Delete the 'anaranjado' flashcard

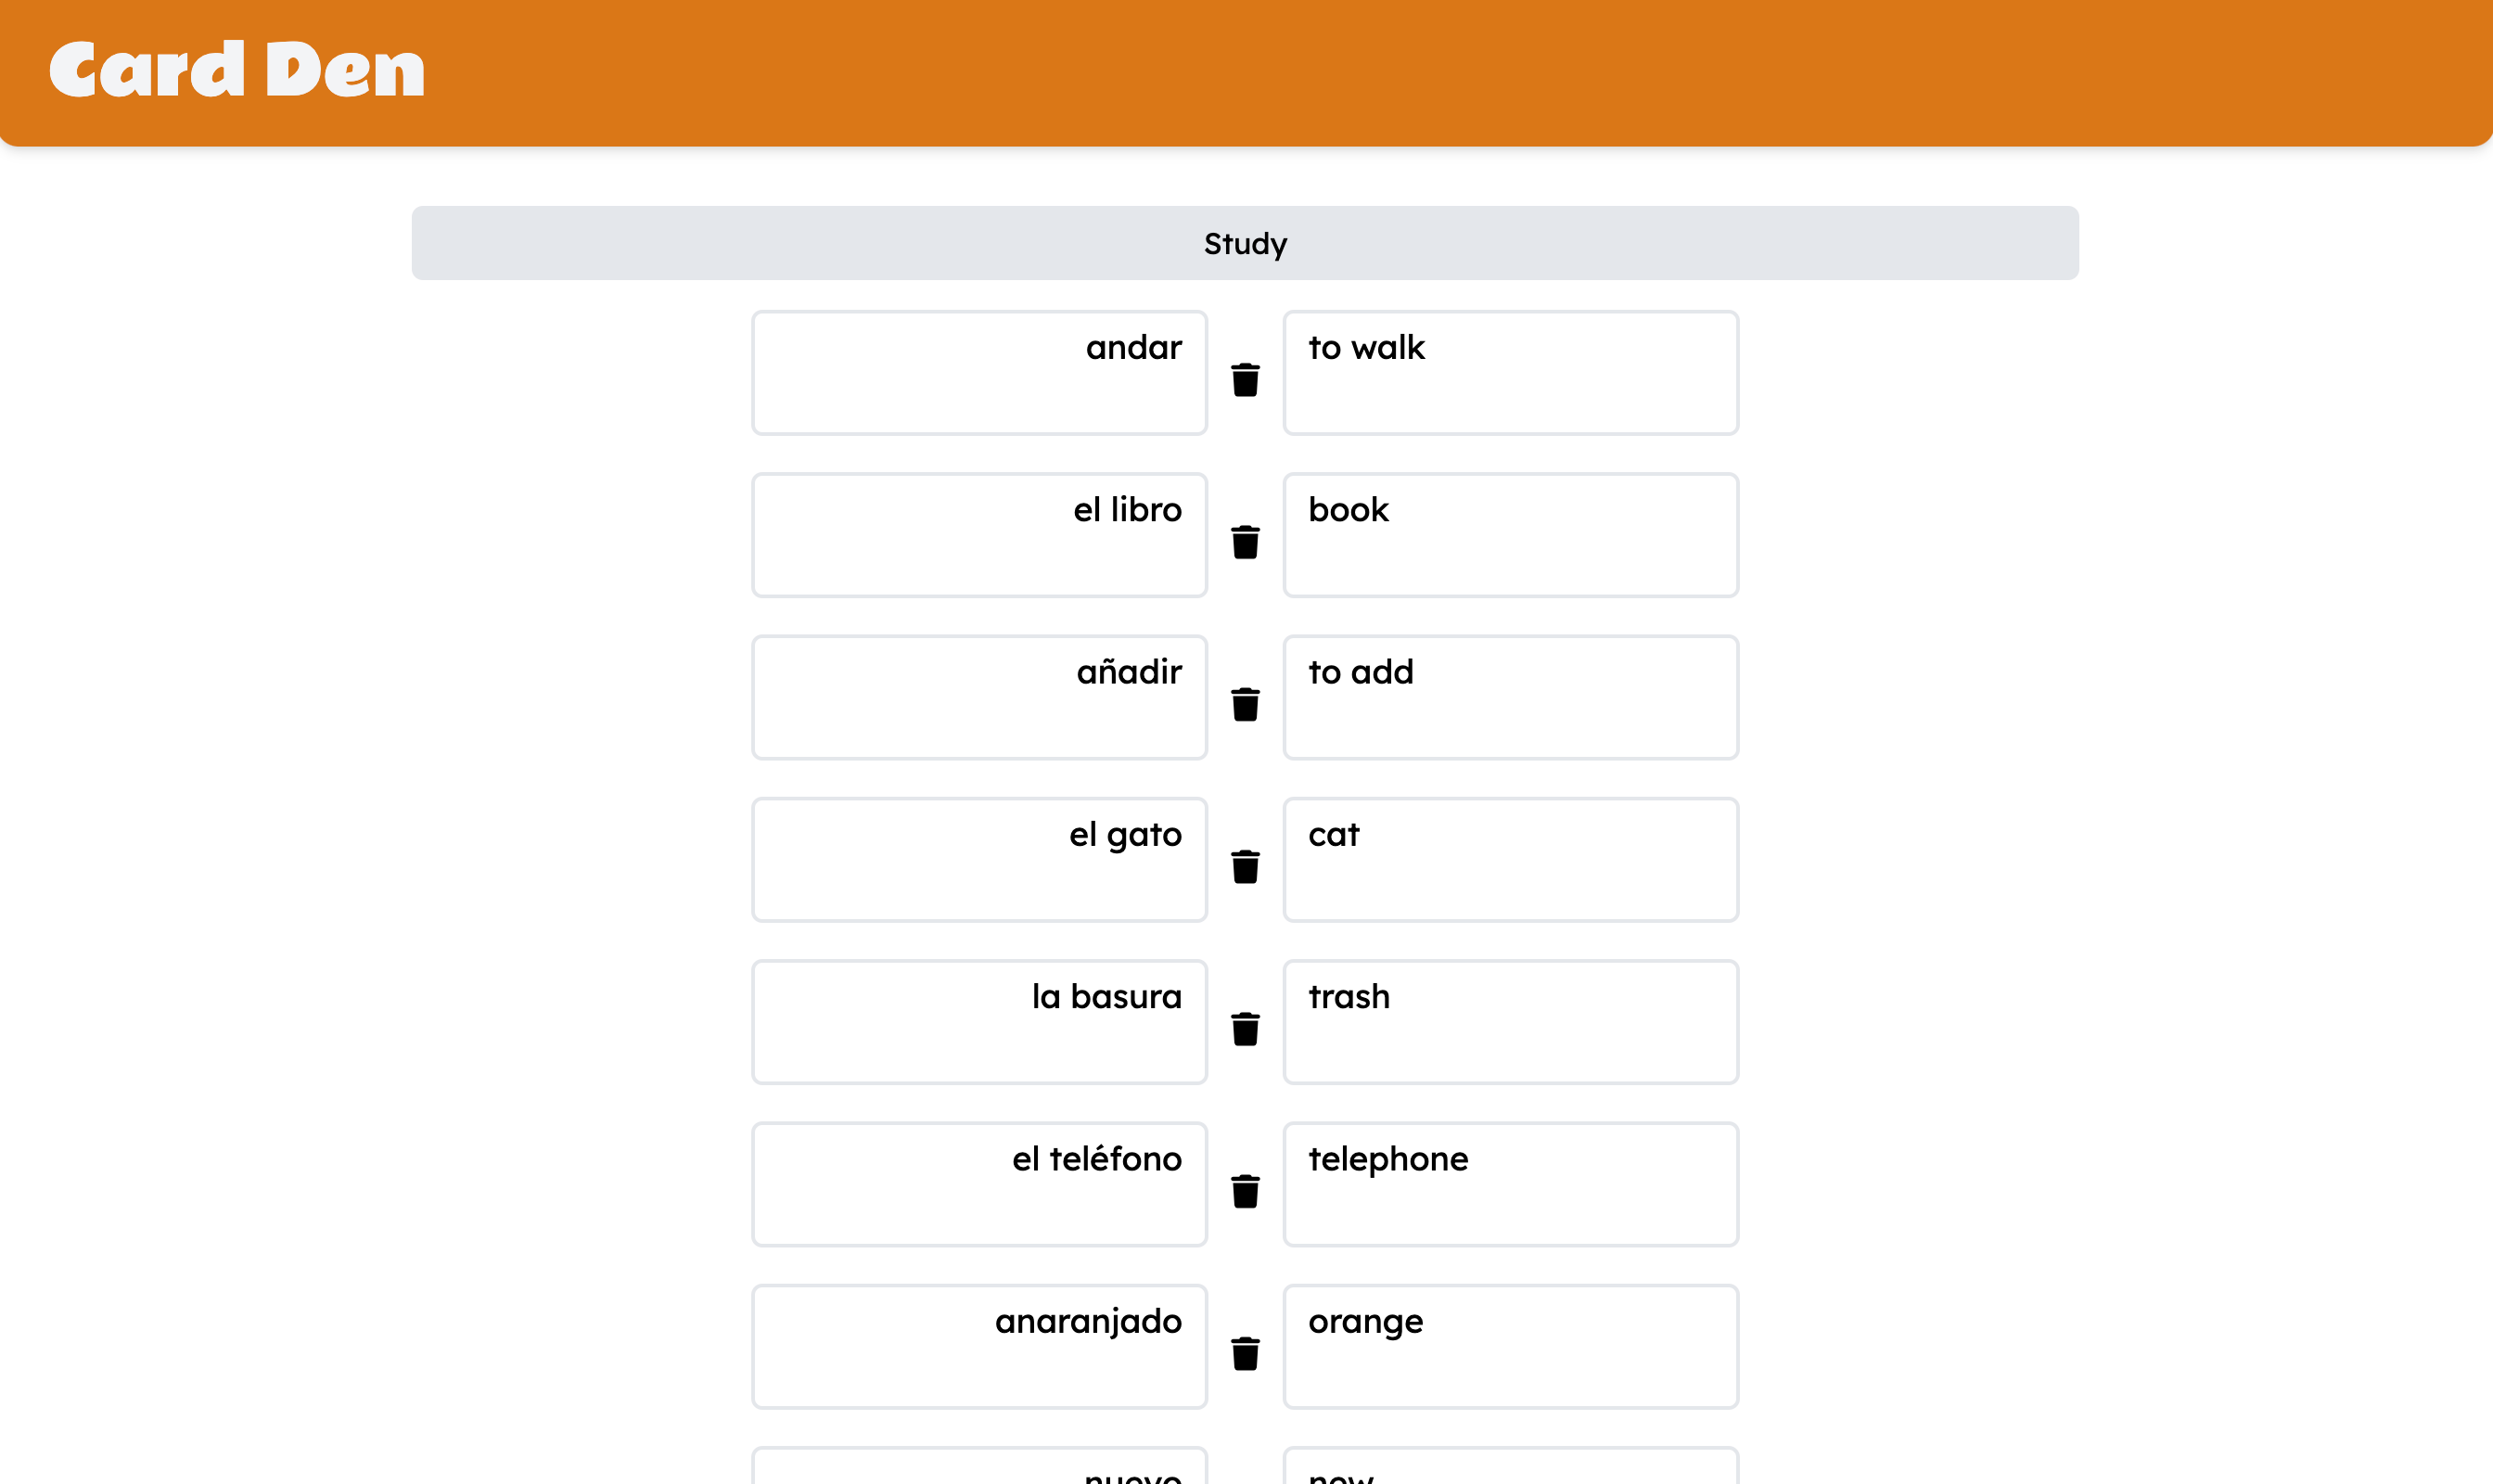click(x=1245, y=1355)
